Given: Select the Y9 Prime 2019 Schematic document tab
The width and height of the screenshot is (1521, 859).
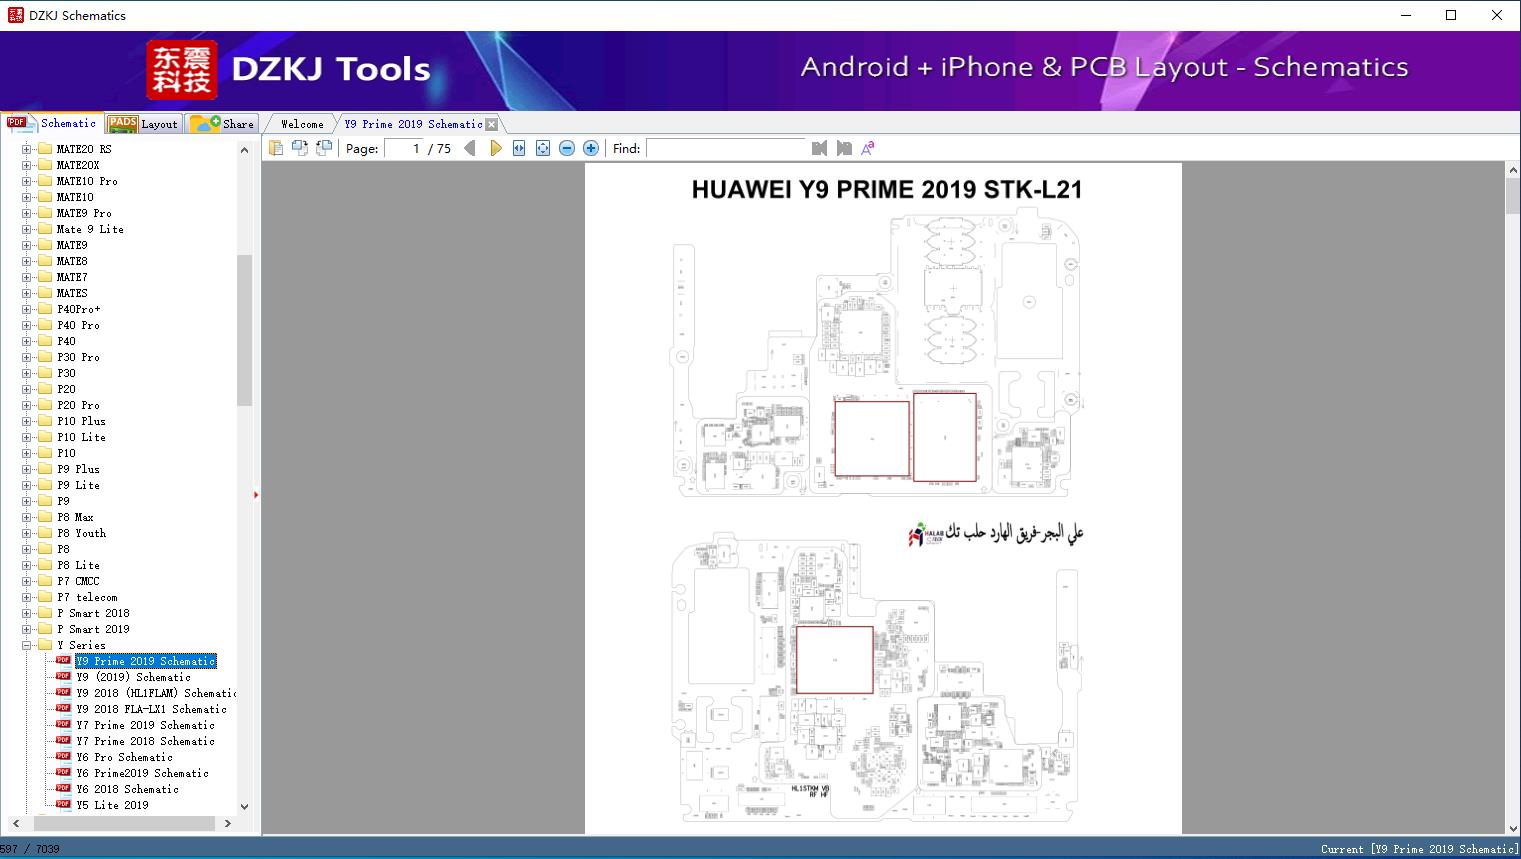Looking at the screenshot, I should point(413,124).
